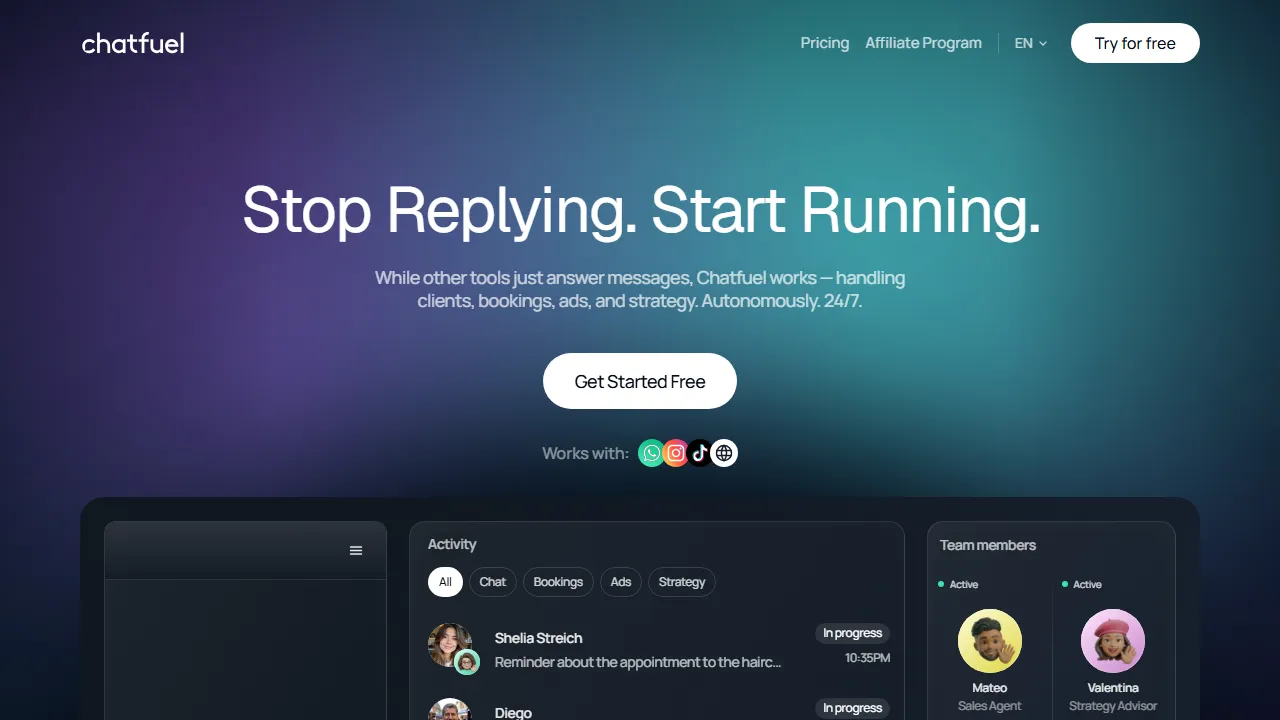This screenshot has width=1280, height=720.
Task: Click In progress badge for Shelia Streich
Action: coord(853,633)
